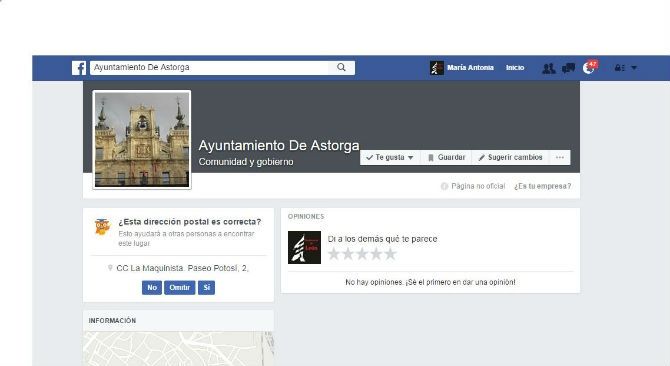The height and width of the screenshot is (366, 670).
Task: Open privacy shortcuts lock icon
Action: pos(619,67)
